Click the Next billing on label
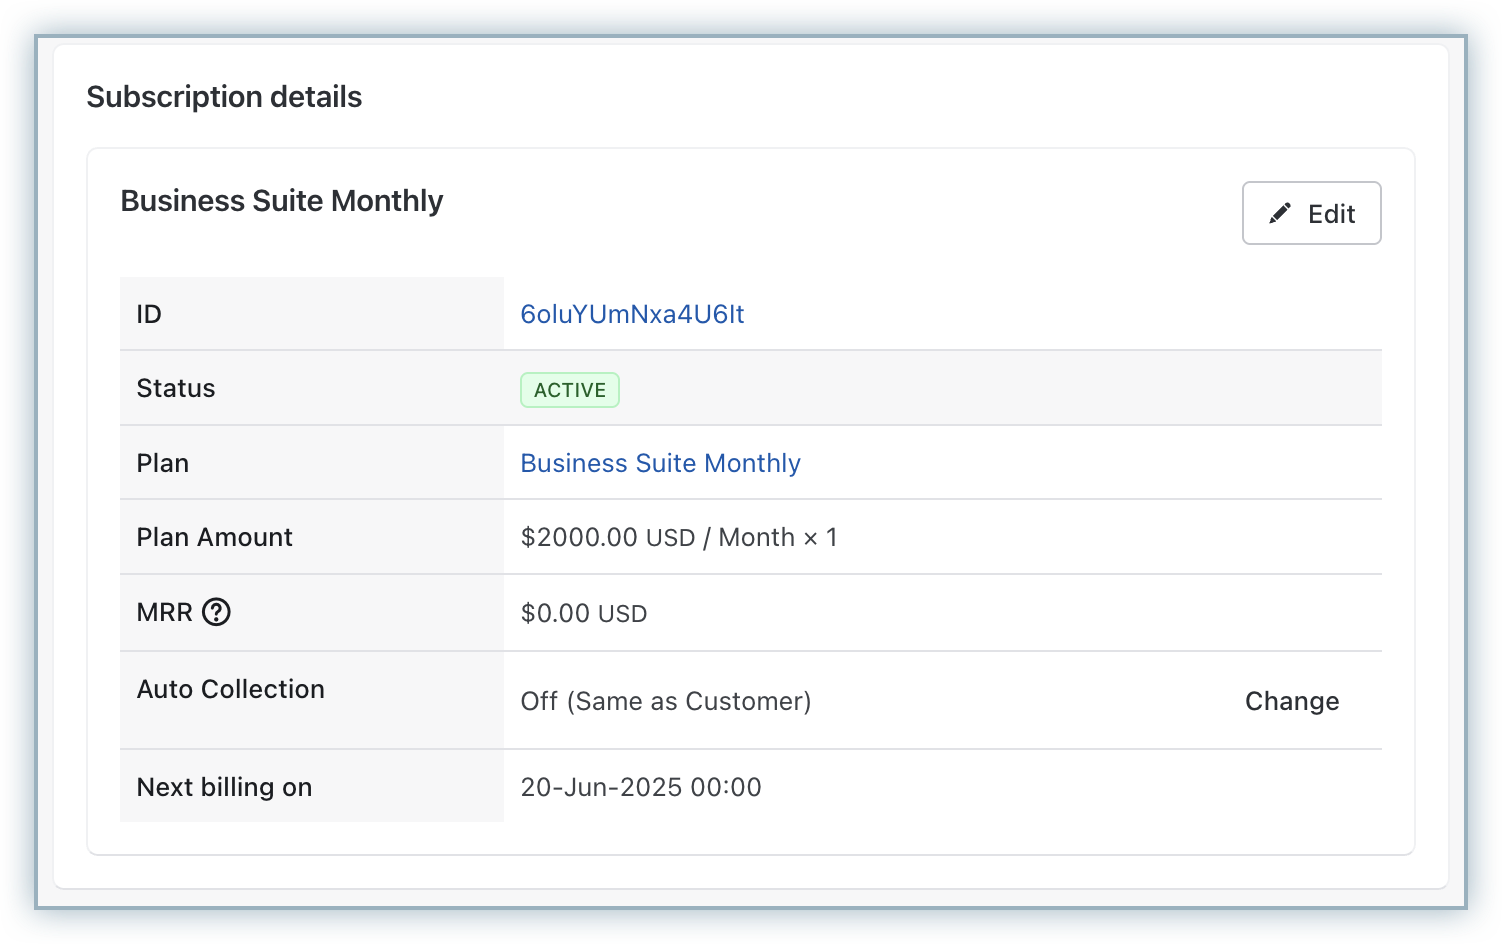The image size is (1502, 944). tap(224, 787)
